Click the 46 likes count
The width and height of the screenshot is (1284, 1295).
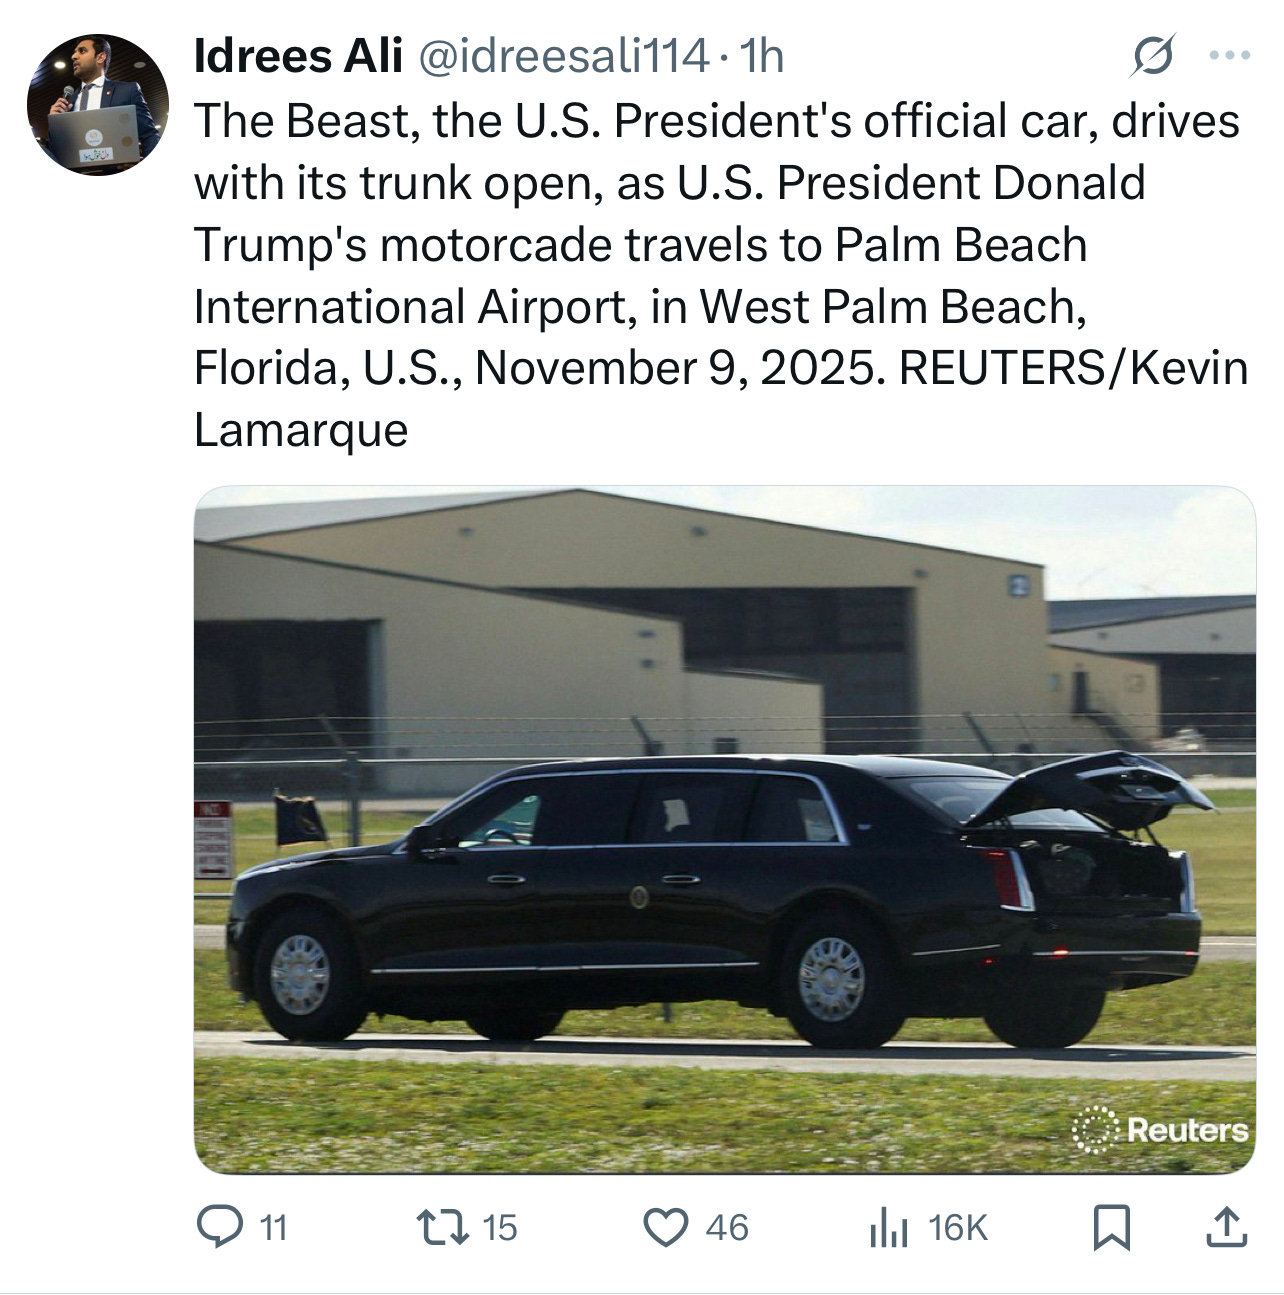pos(726,1228)
